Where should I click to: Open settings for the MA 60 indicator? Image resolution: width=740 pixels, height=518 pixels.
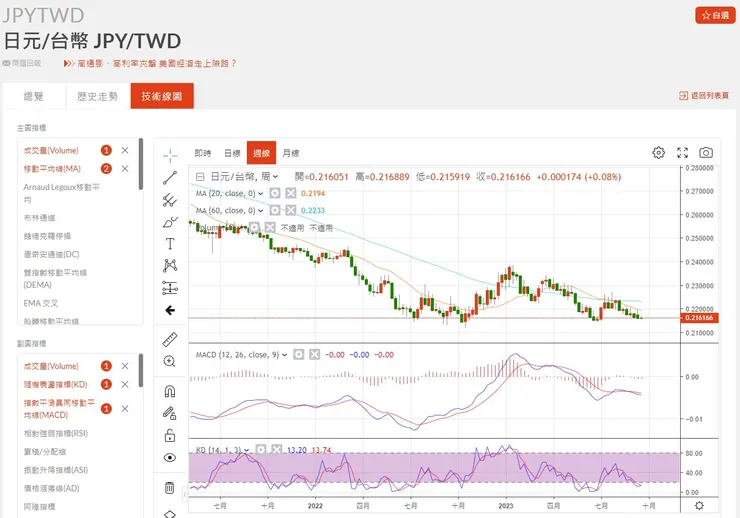coord(275,210)
